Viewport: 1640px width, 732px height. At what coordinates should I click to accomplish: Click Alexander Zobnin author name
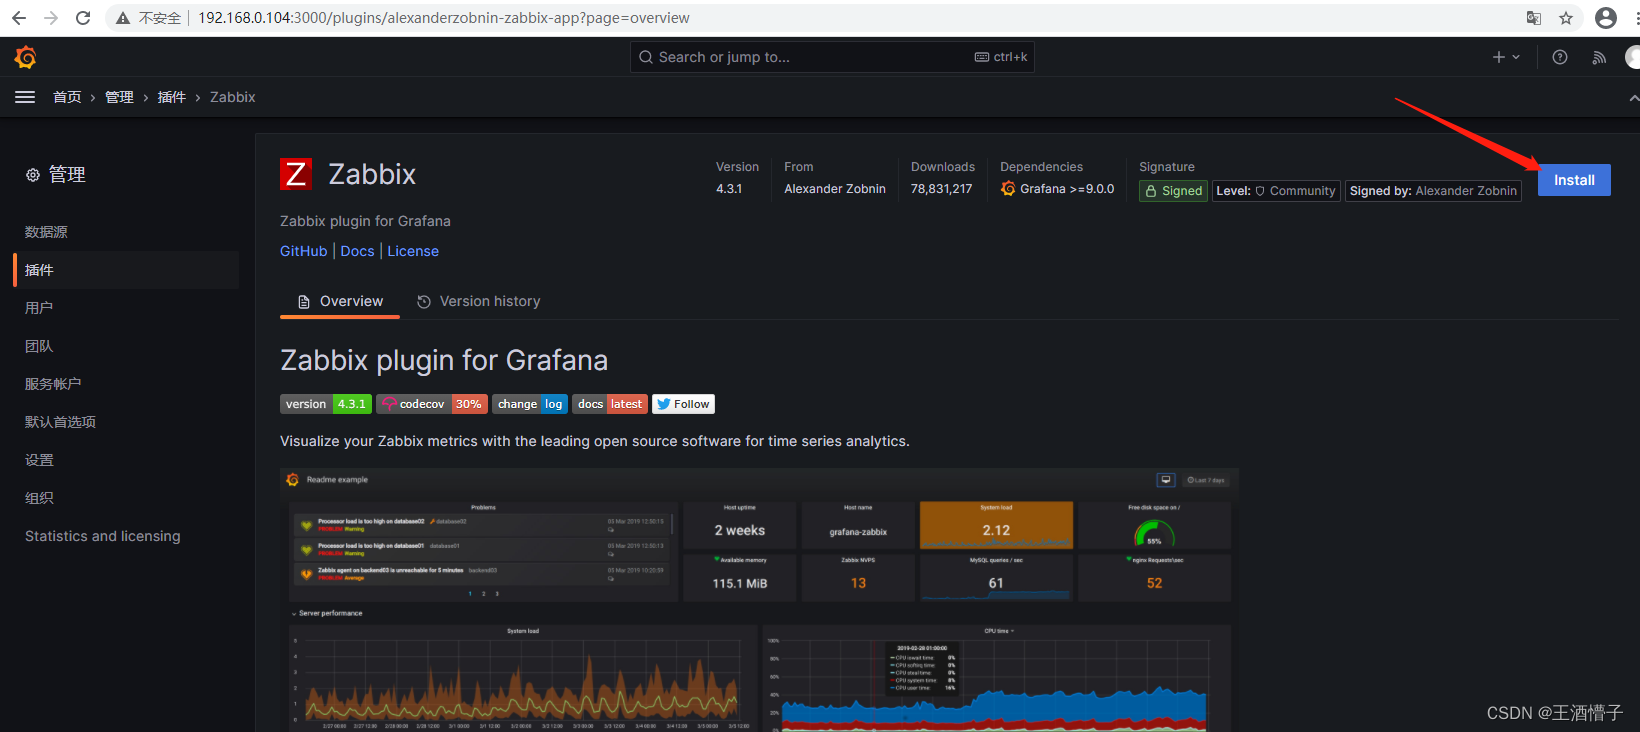tap(835, 189)
